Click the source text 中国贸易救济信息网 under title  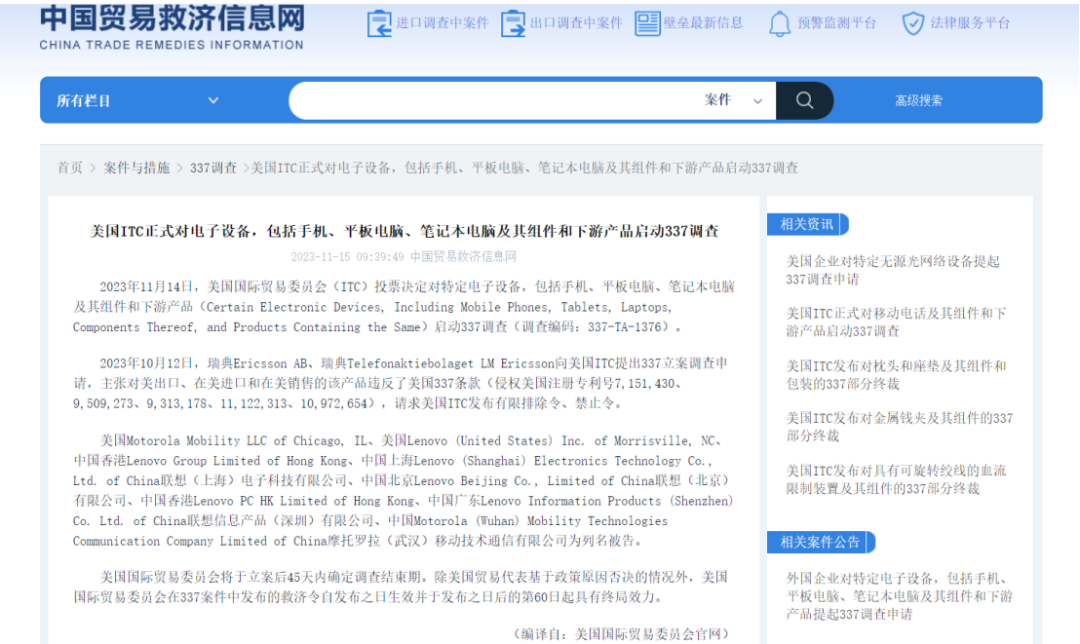tap(464, 257)
